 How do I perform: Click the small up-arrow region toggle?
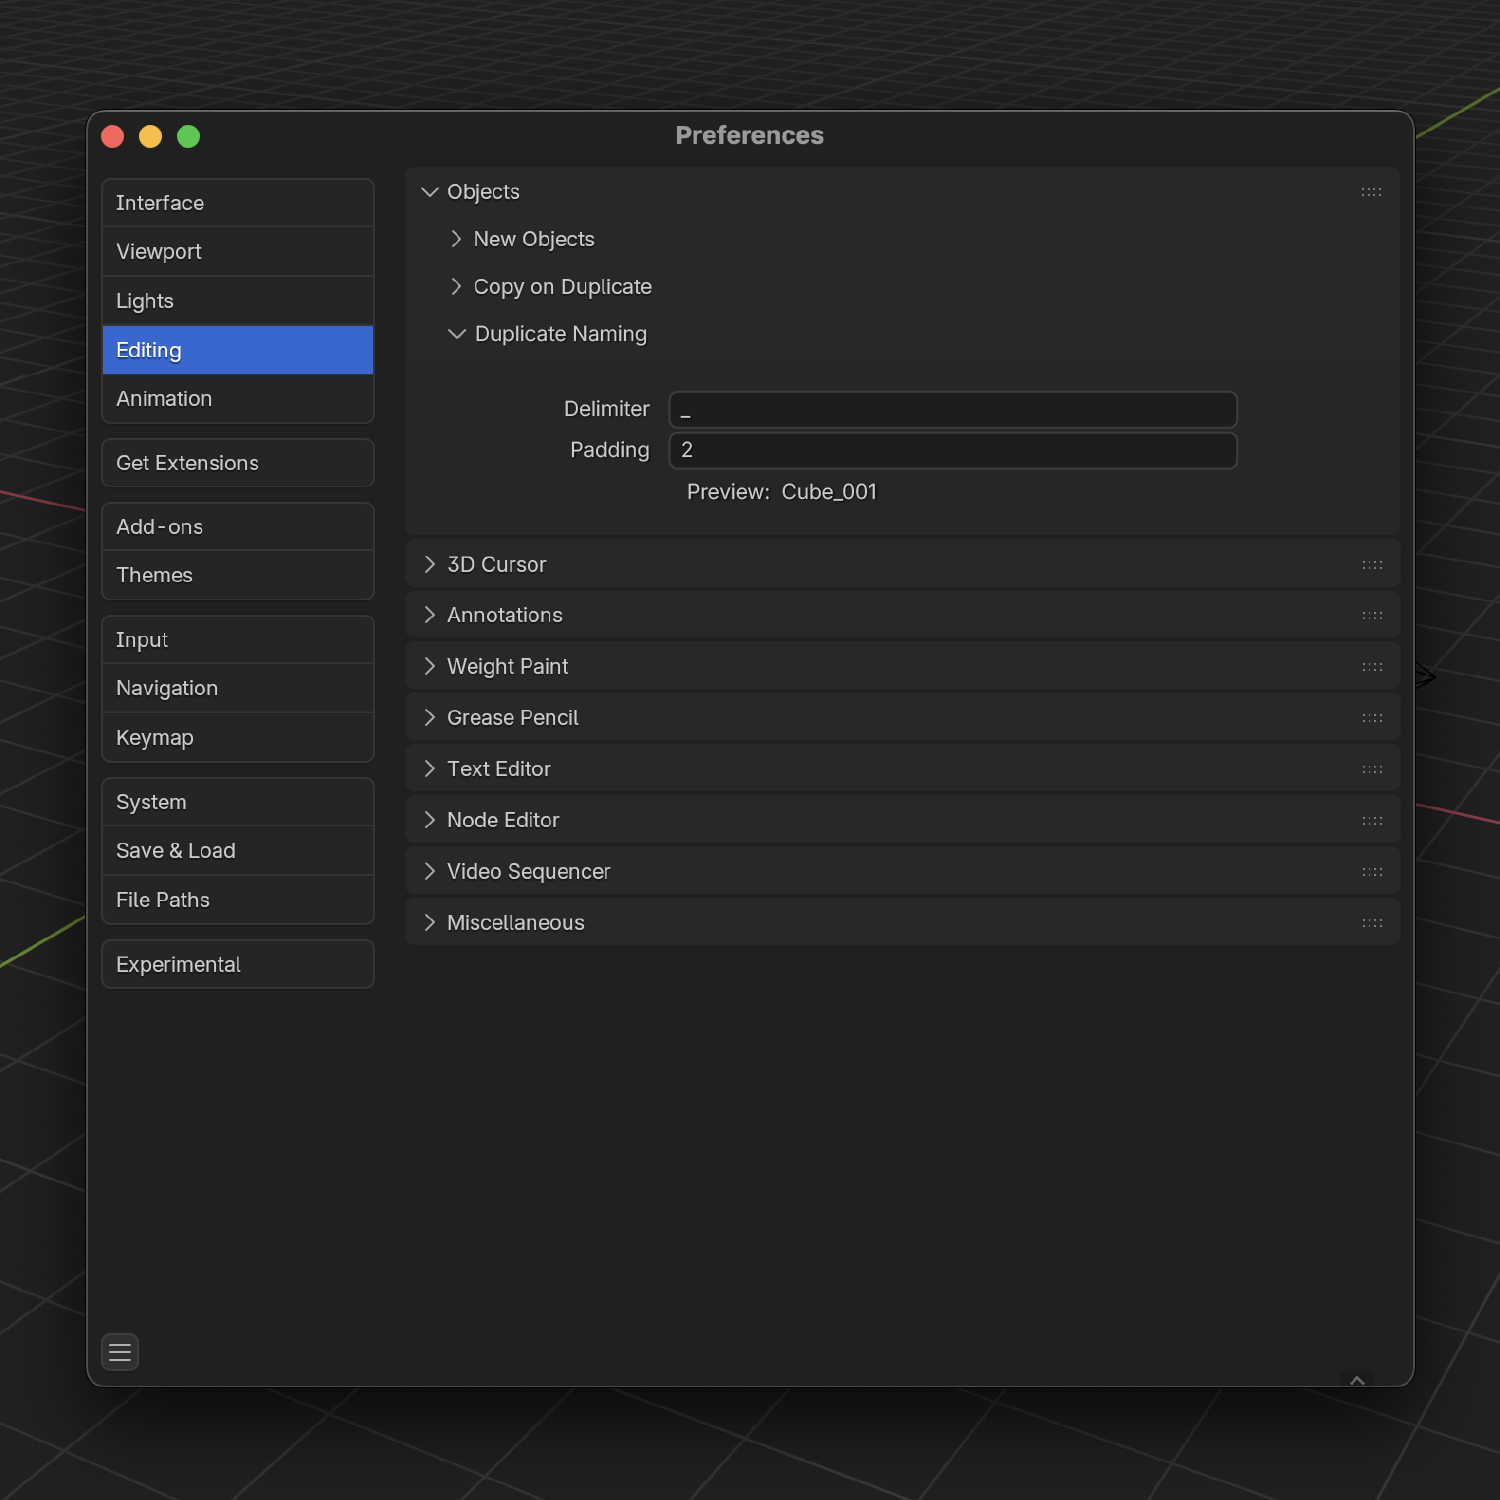tap(1357, 1380)
